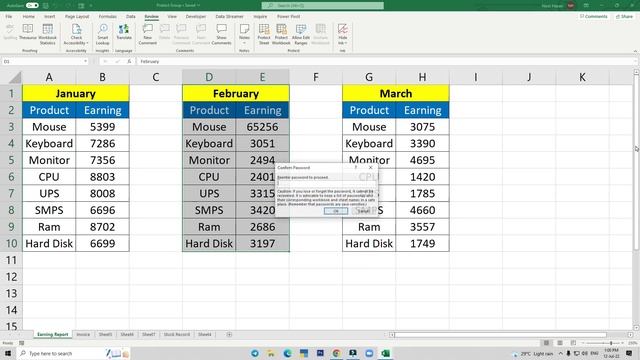Click the Next Comment icon

pos(201,29)
